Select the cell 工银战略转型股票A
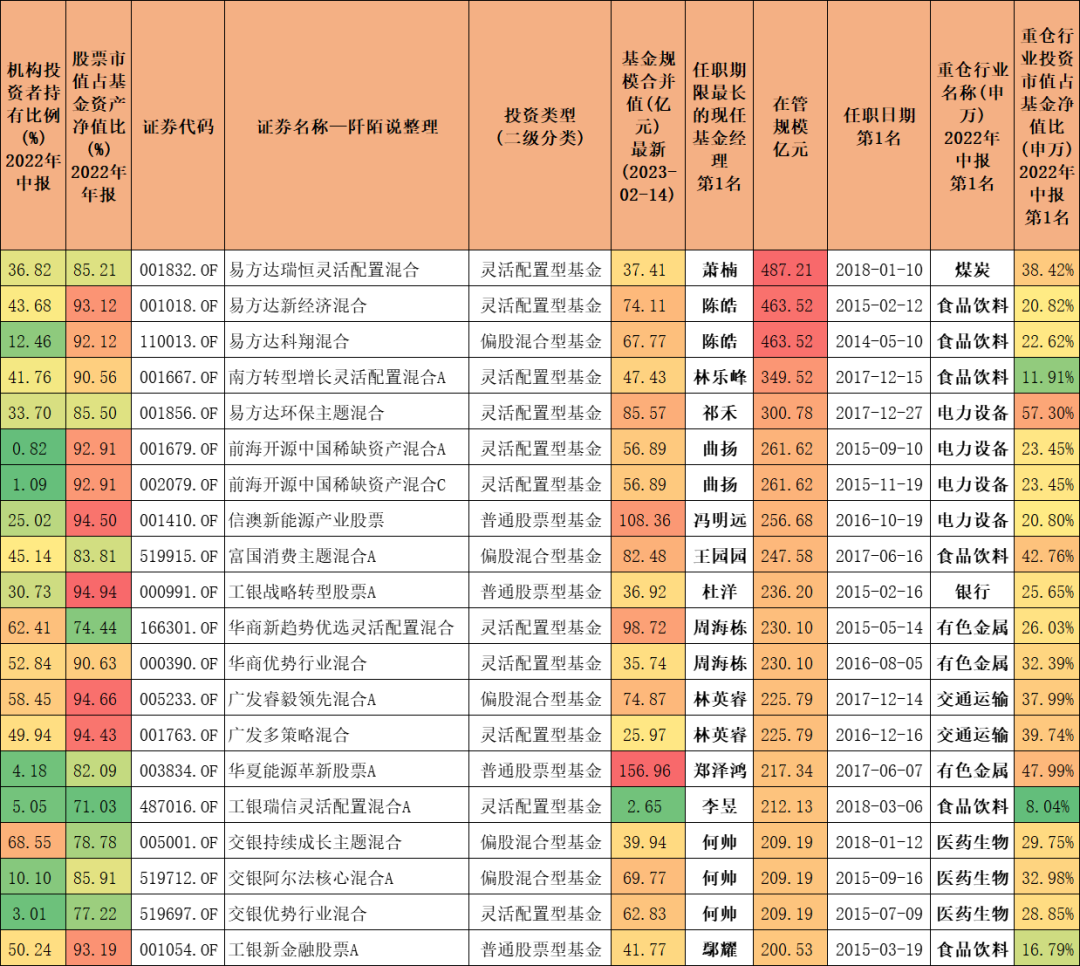Viewport: 1080px width, 966px height. pyautogui.click(x=346, y=592)
